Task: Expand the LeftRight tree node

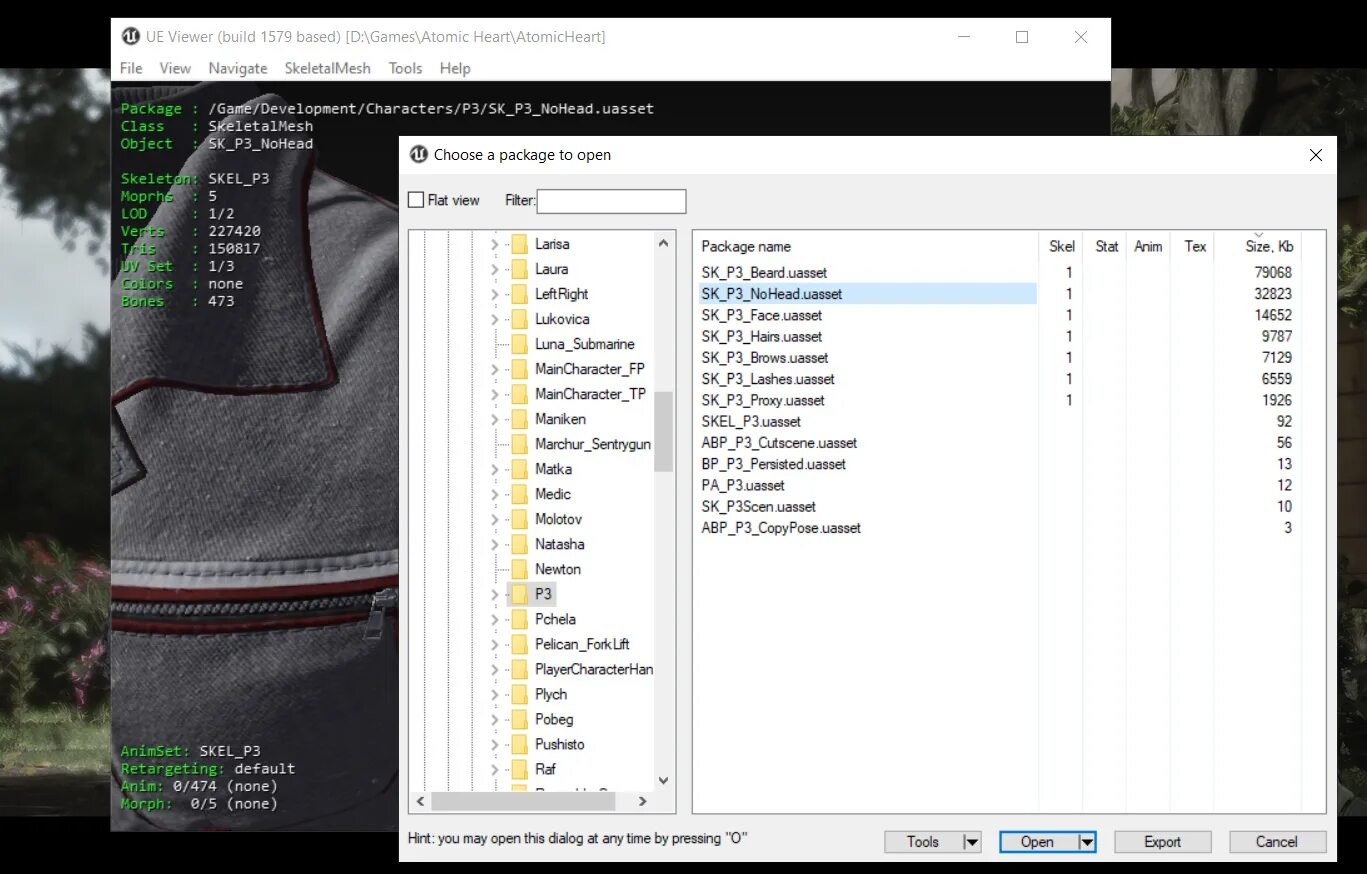Action: tap(494, 294)
